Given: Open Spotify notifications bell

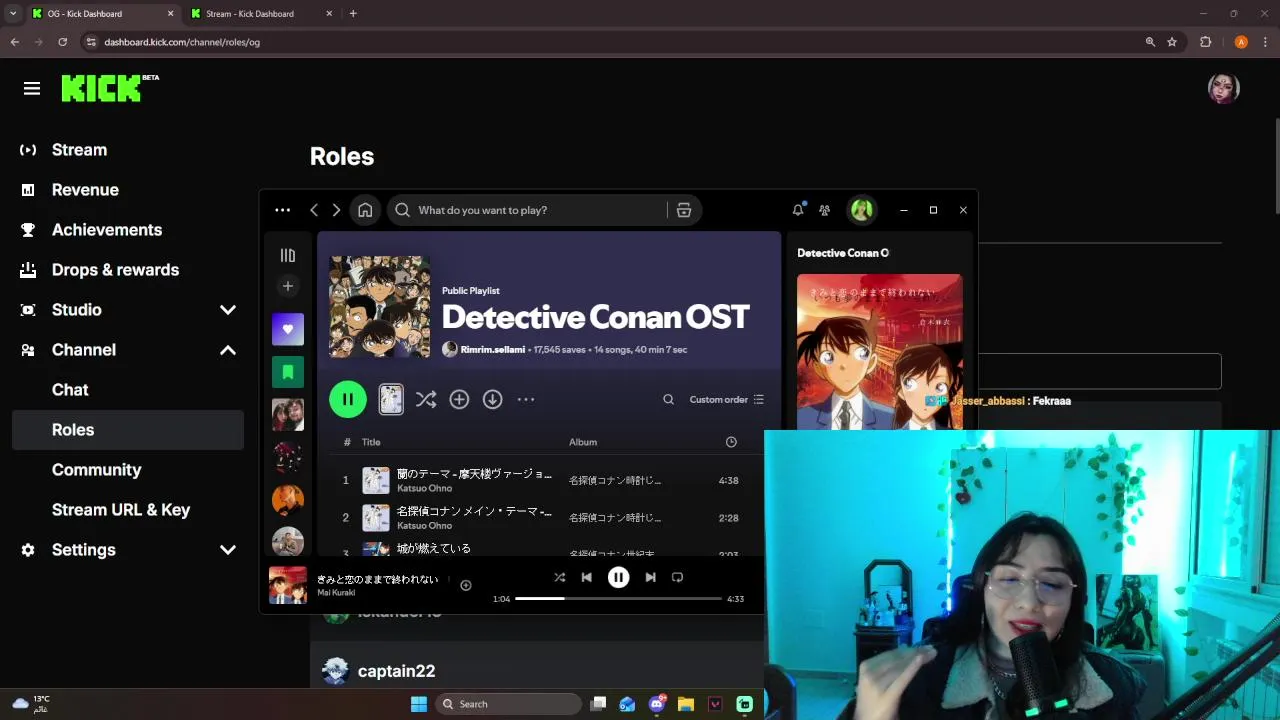Looking at the screenshot, I should [x=798, y=210].
